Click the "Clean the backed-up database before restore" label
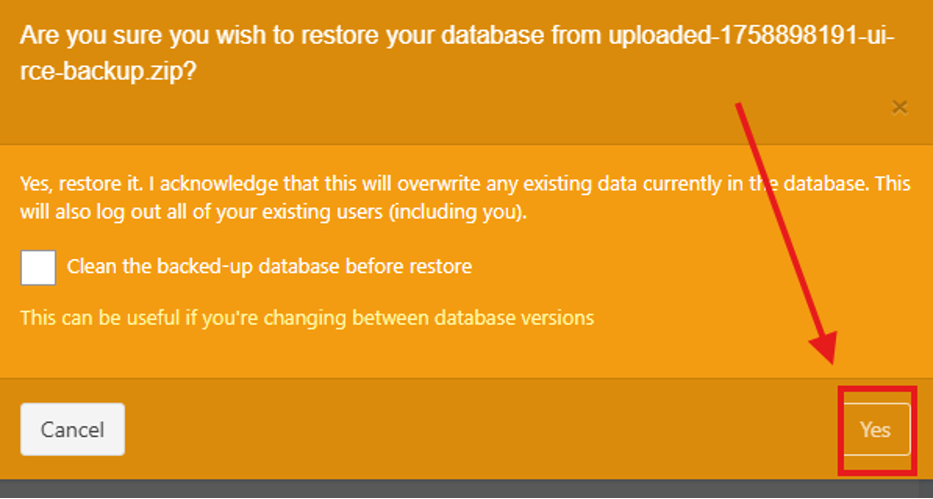The width and height of the screenshot is (933, 499). tap(269, 267)
